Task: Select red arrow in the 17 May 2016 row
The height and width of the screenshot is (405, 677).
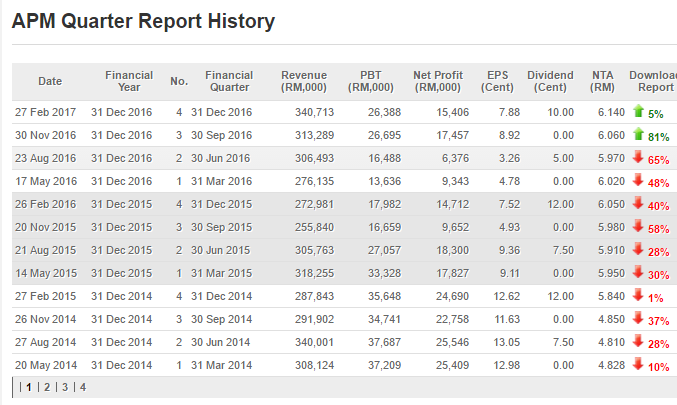Action: click(x=638, y=180)
